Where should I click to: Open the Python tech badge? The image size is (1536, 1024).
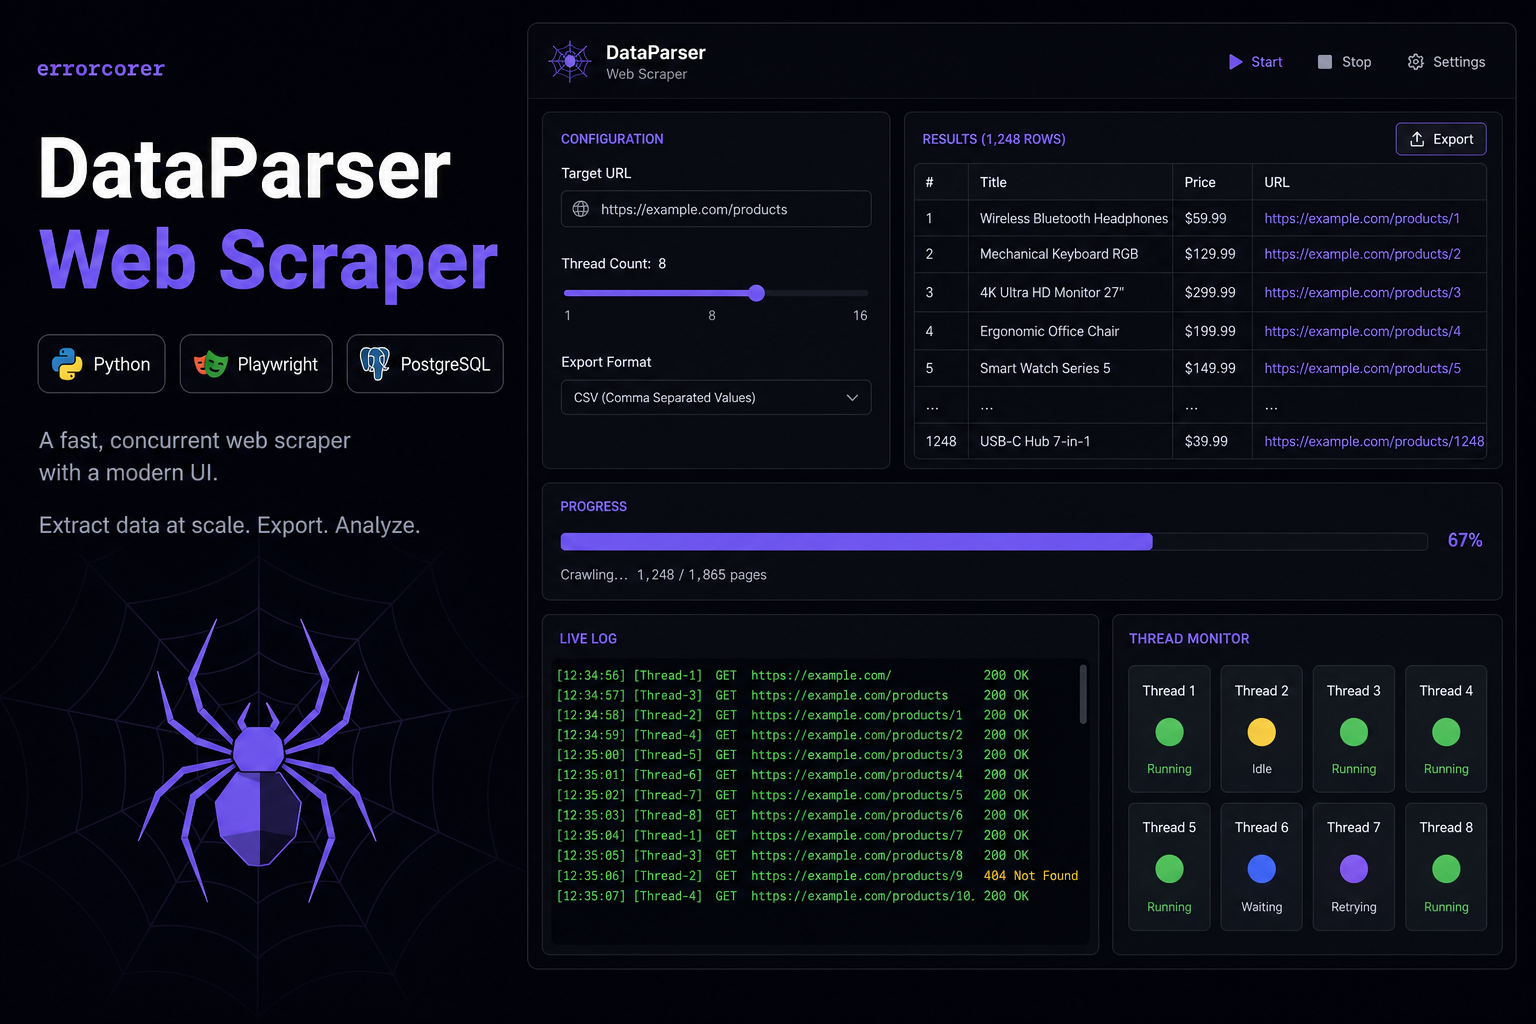101,364
